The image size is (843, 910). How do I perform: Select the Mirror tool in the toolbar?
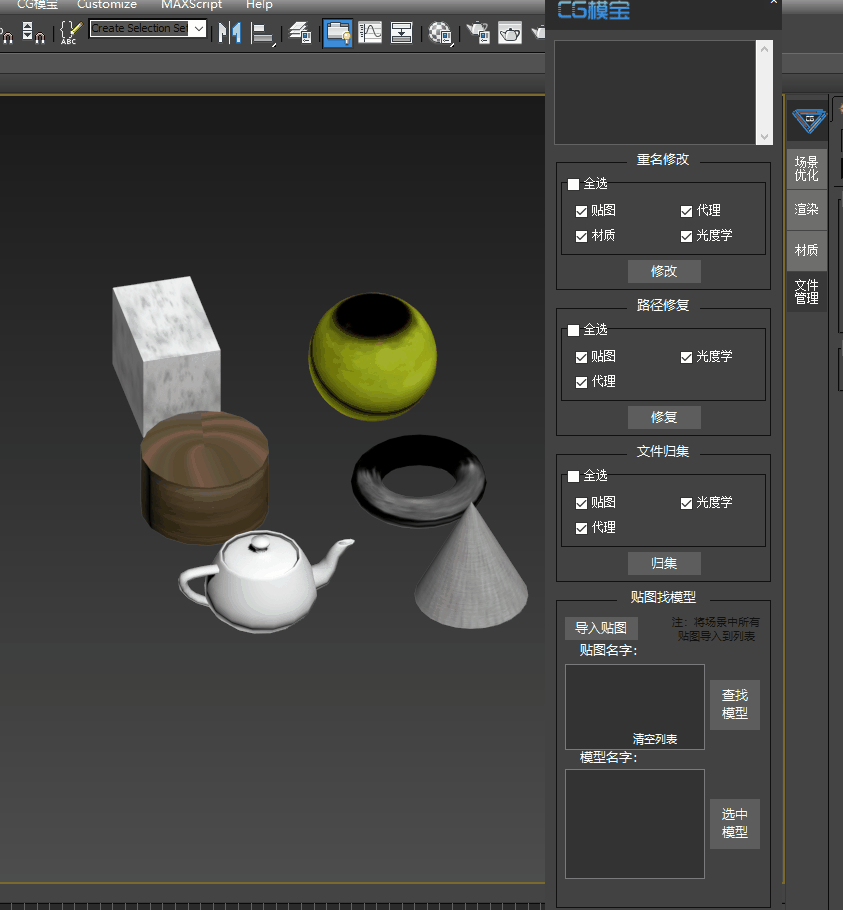232,33
